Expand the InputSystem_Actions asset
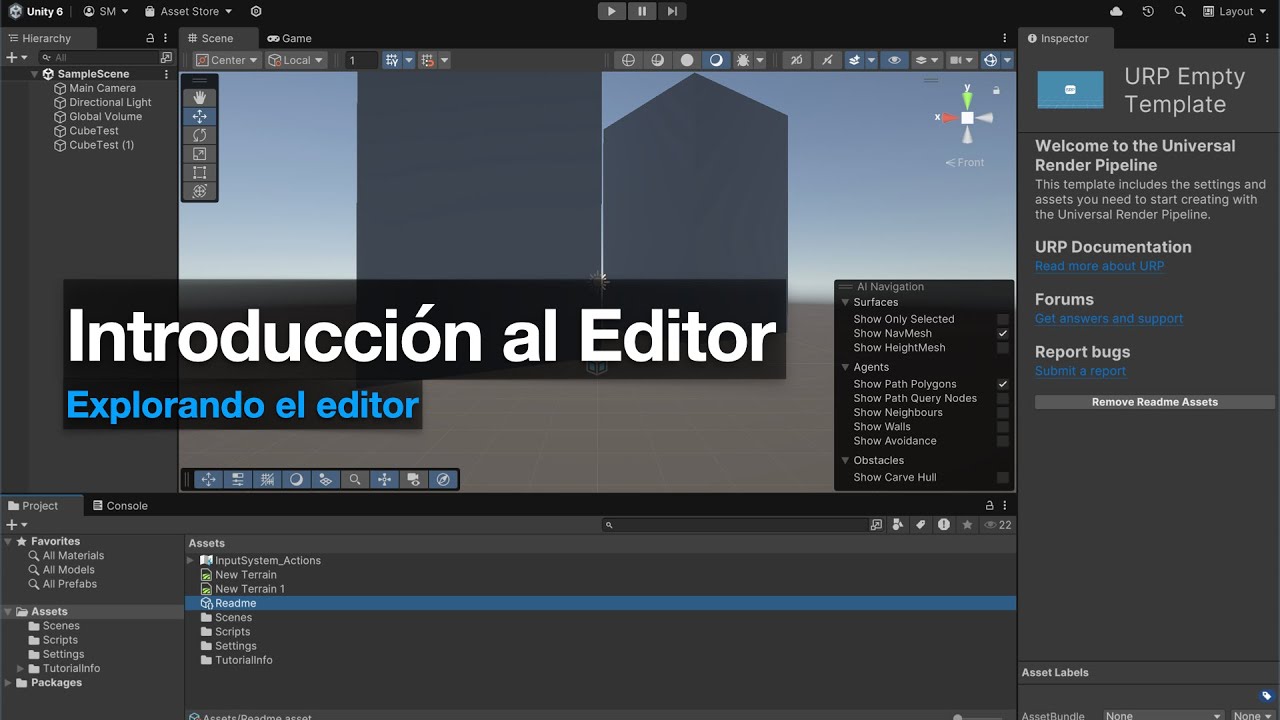1280x720 pixels. click(x=191, y=560)
